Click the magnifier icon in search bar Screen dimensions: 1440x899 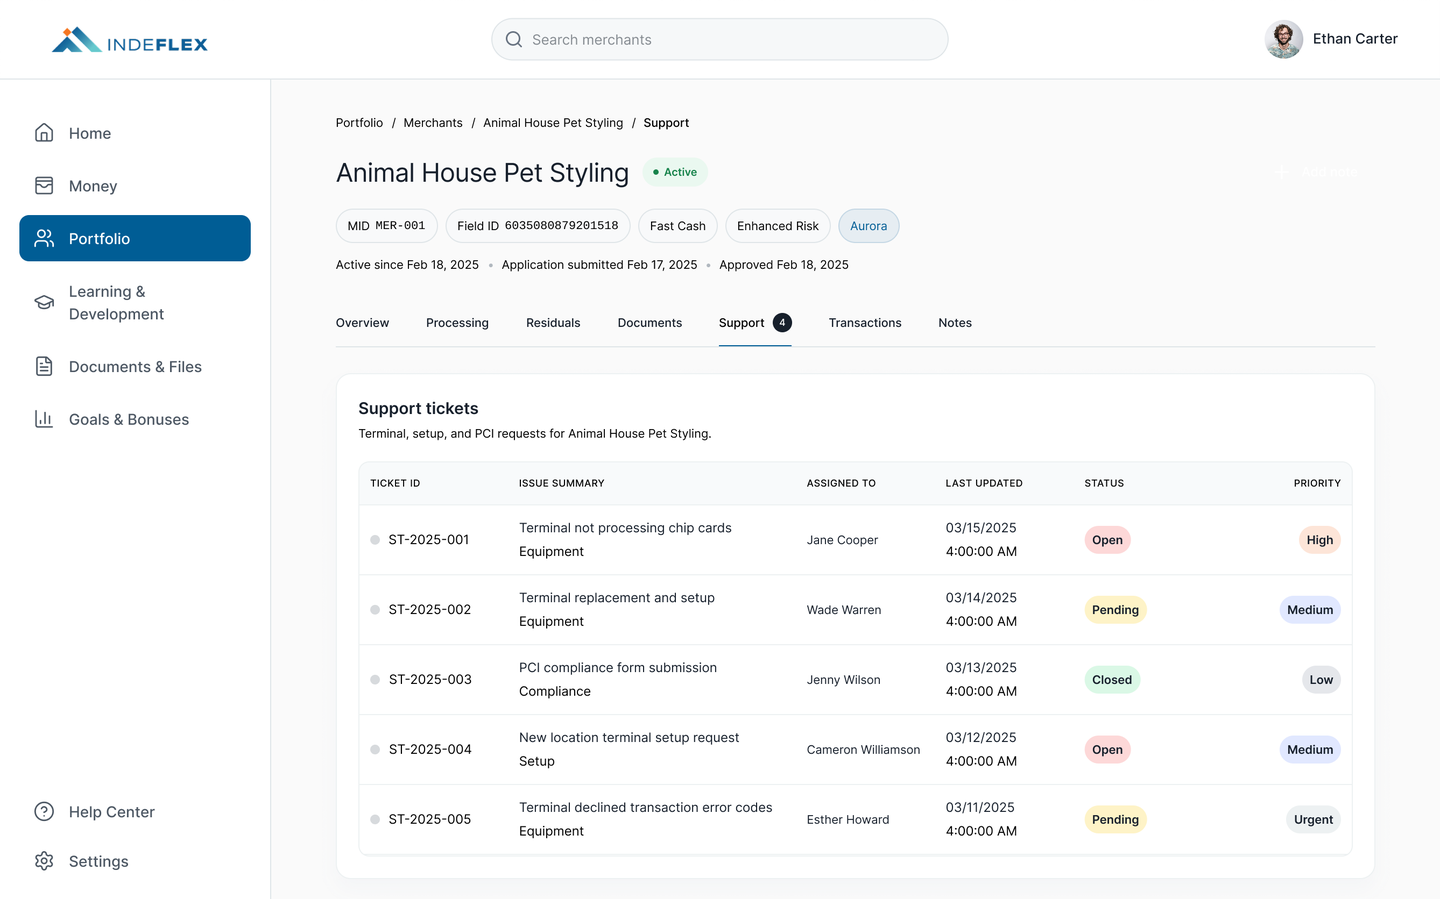pyautogui.click(x=514, y=39)
